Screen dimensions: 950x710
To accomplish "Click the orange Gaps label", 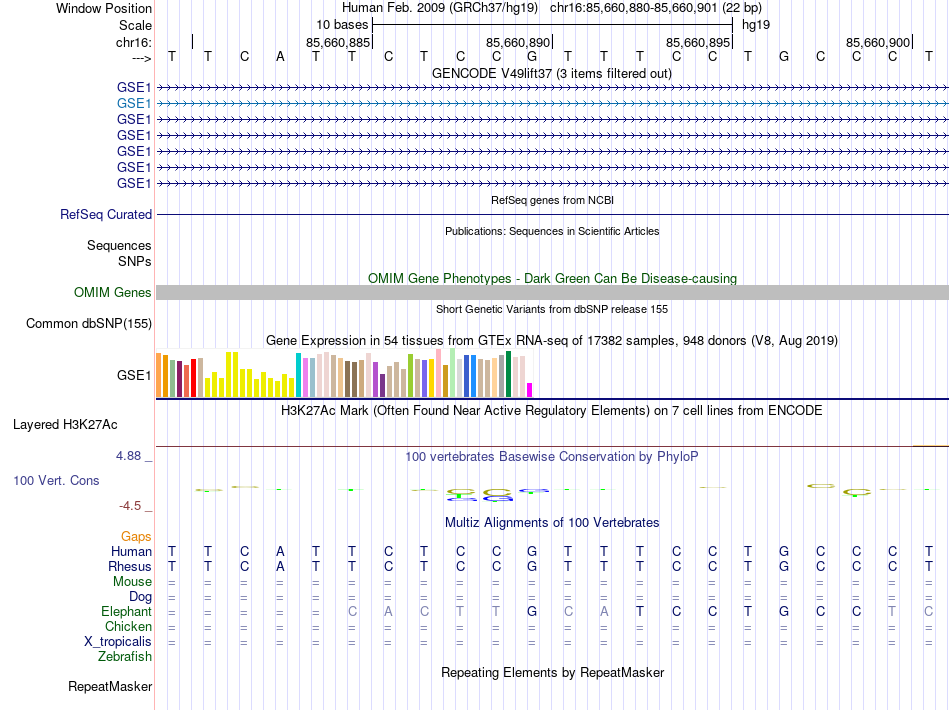I will pyautogui.click(x=136, y=537).
